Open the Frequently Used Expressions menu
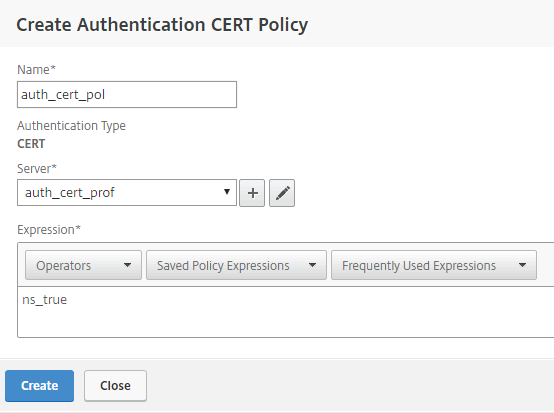This screenshot has height=413, width=554. point(434,265)
